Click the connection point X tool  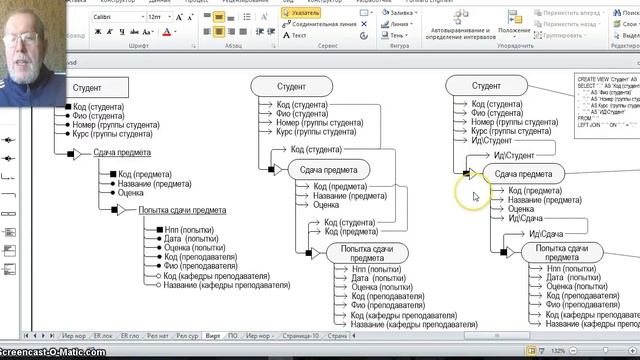(x=364, y=24)
